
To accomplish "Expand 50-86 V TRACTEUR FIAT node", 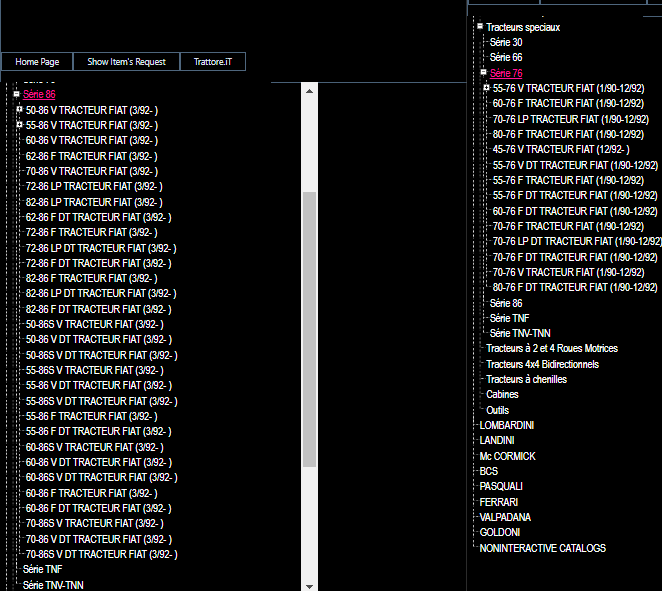I will [x=19, y=109].
